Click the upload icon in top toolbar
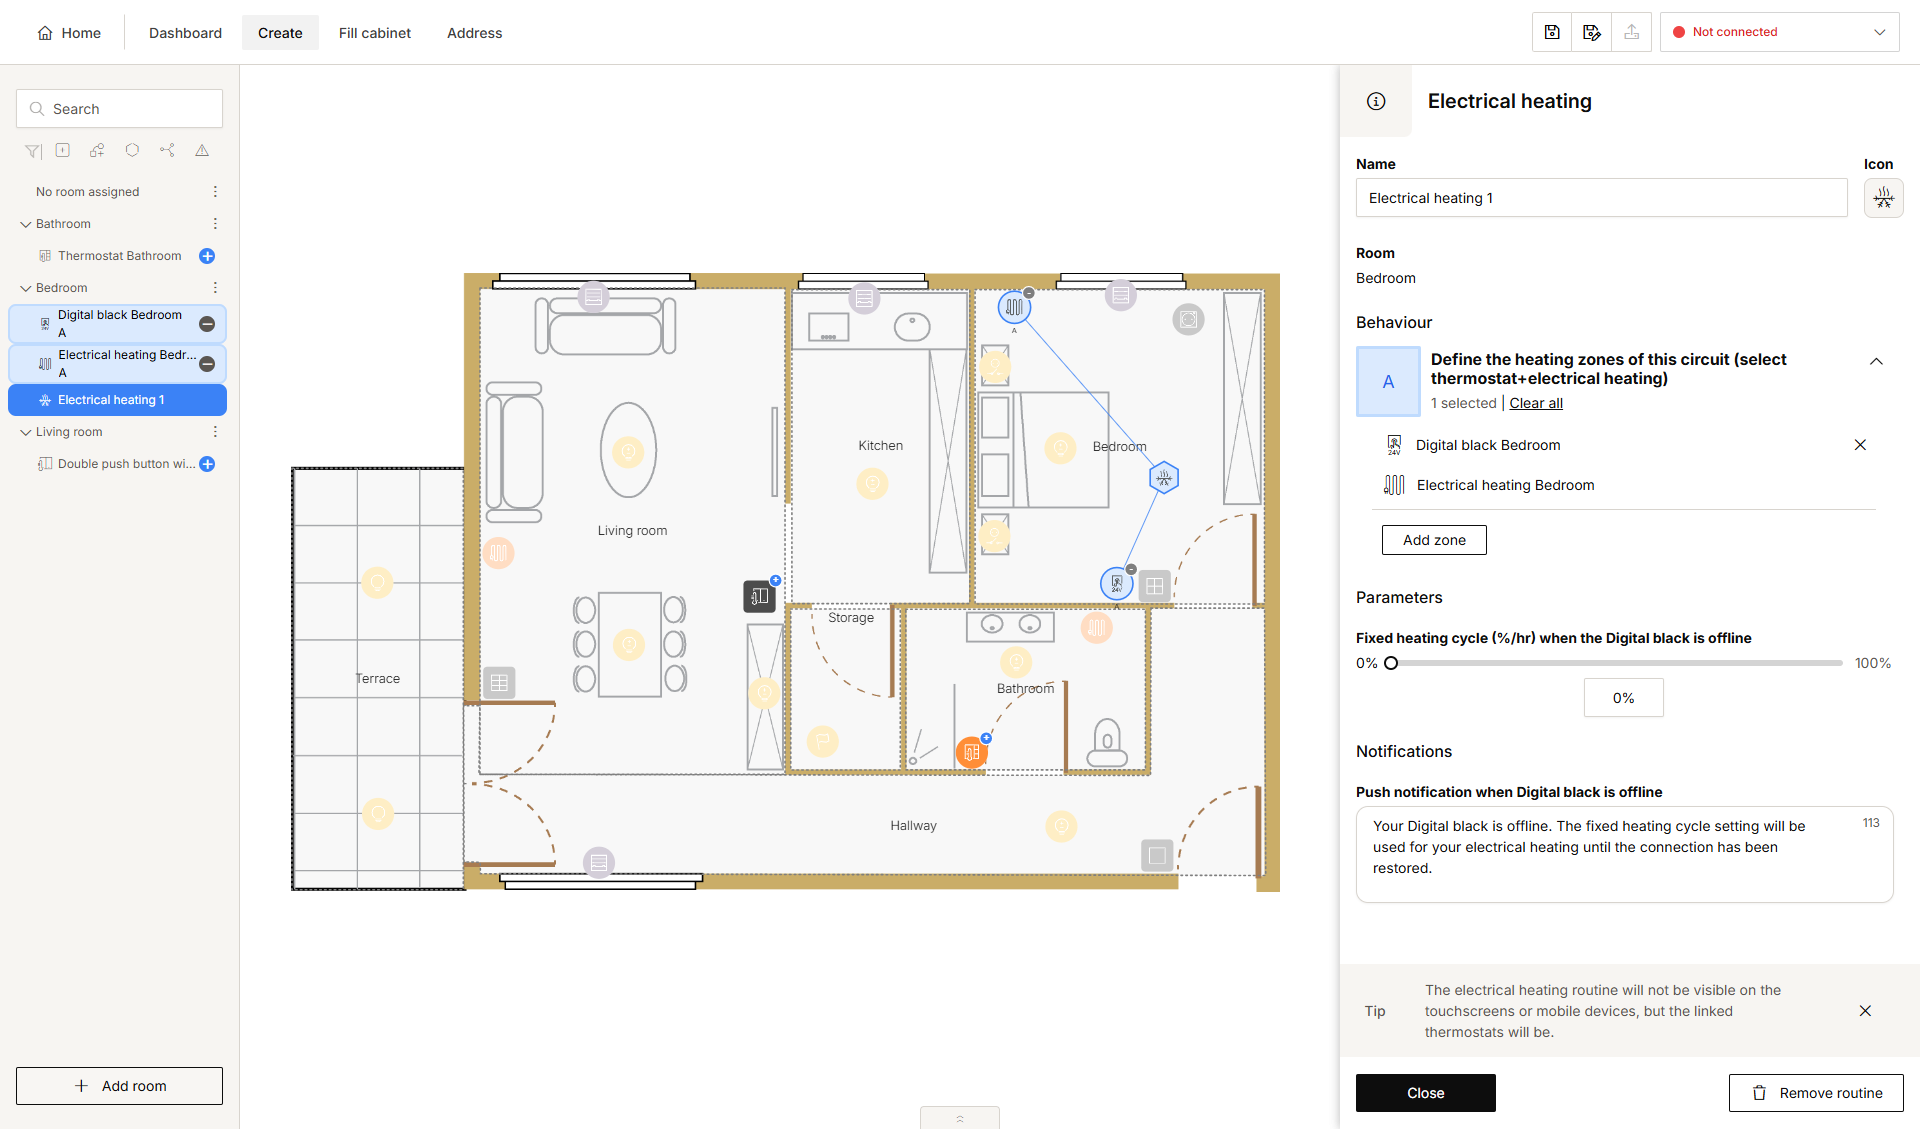The width and height of the screenshot is (1920, 1129). pos(1632,32)
